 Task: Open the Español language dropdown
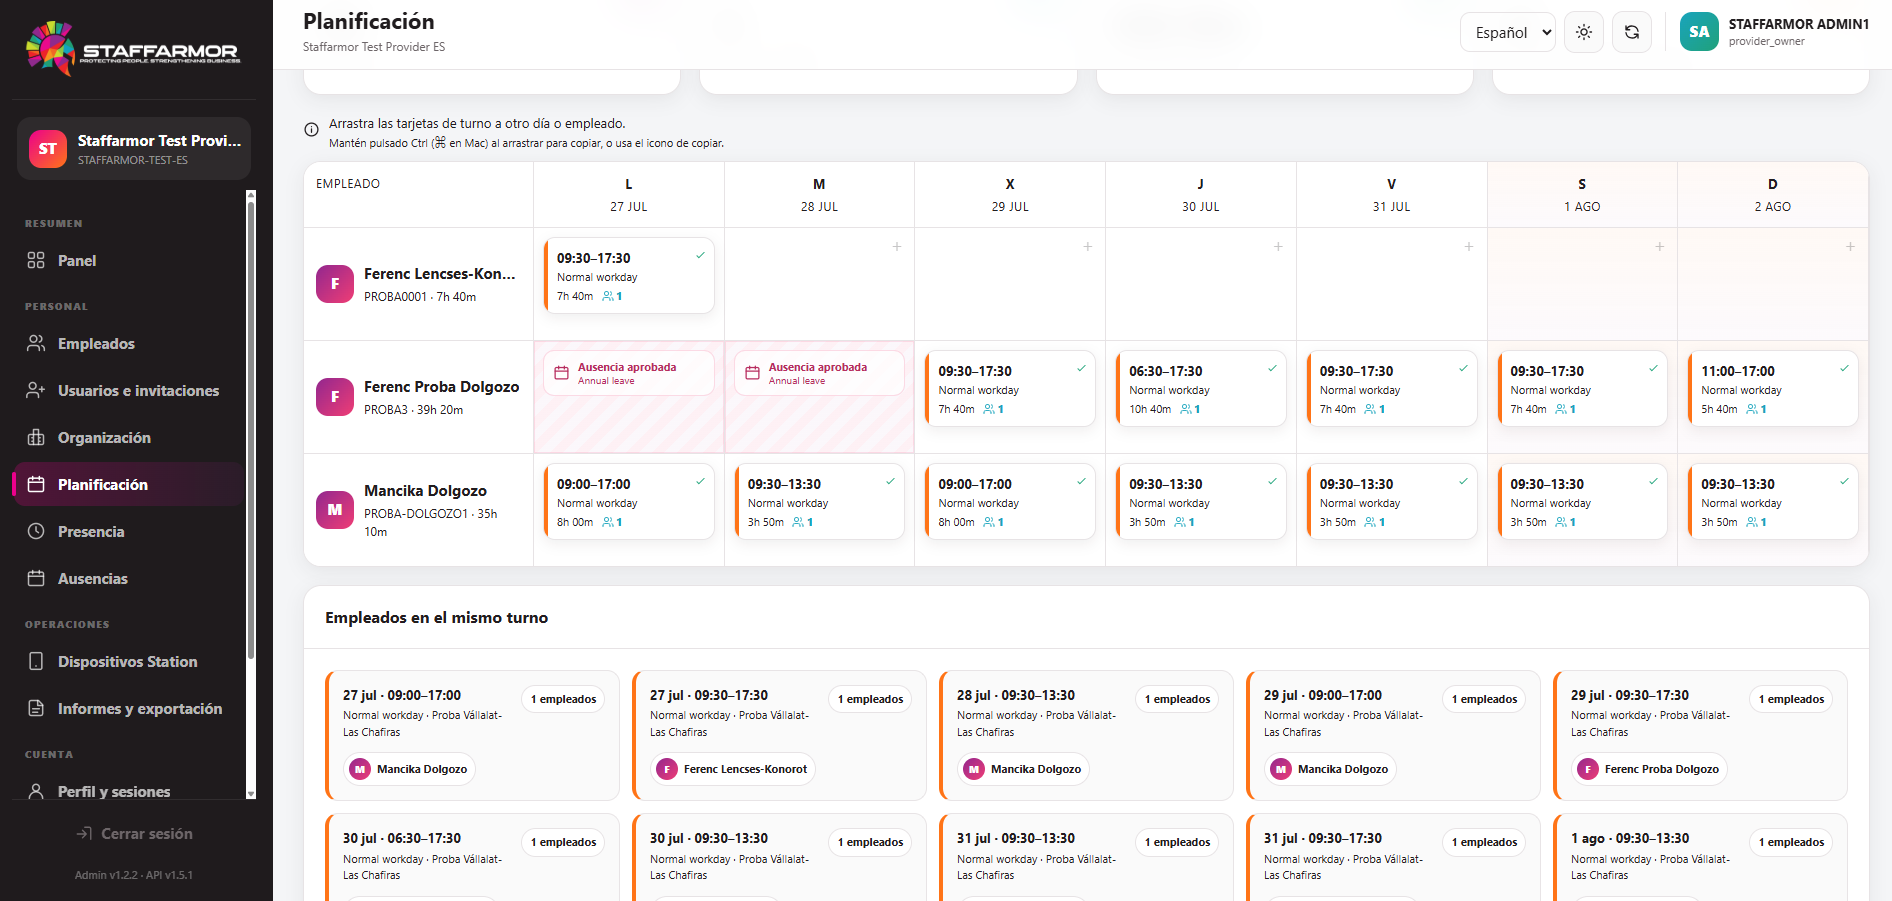[x=1508, y=32]
